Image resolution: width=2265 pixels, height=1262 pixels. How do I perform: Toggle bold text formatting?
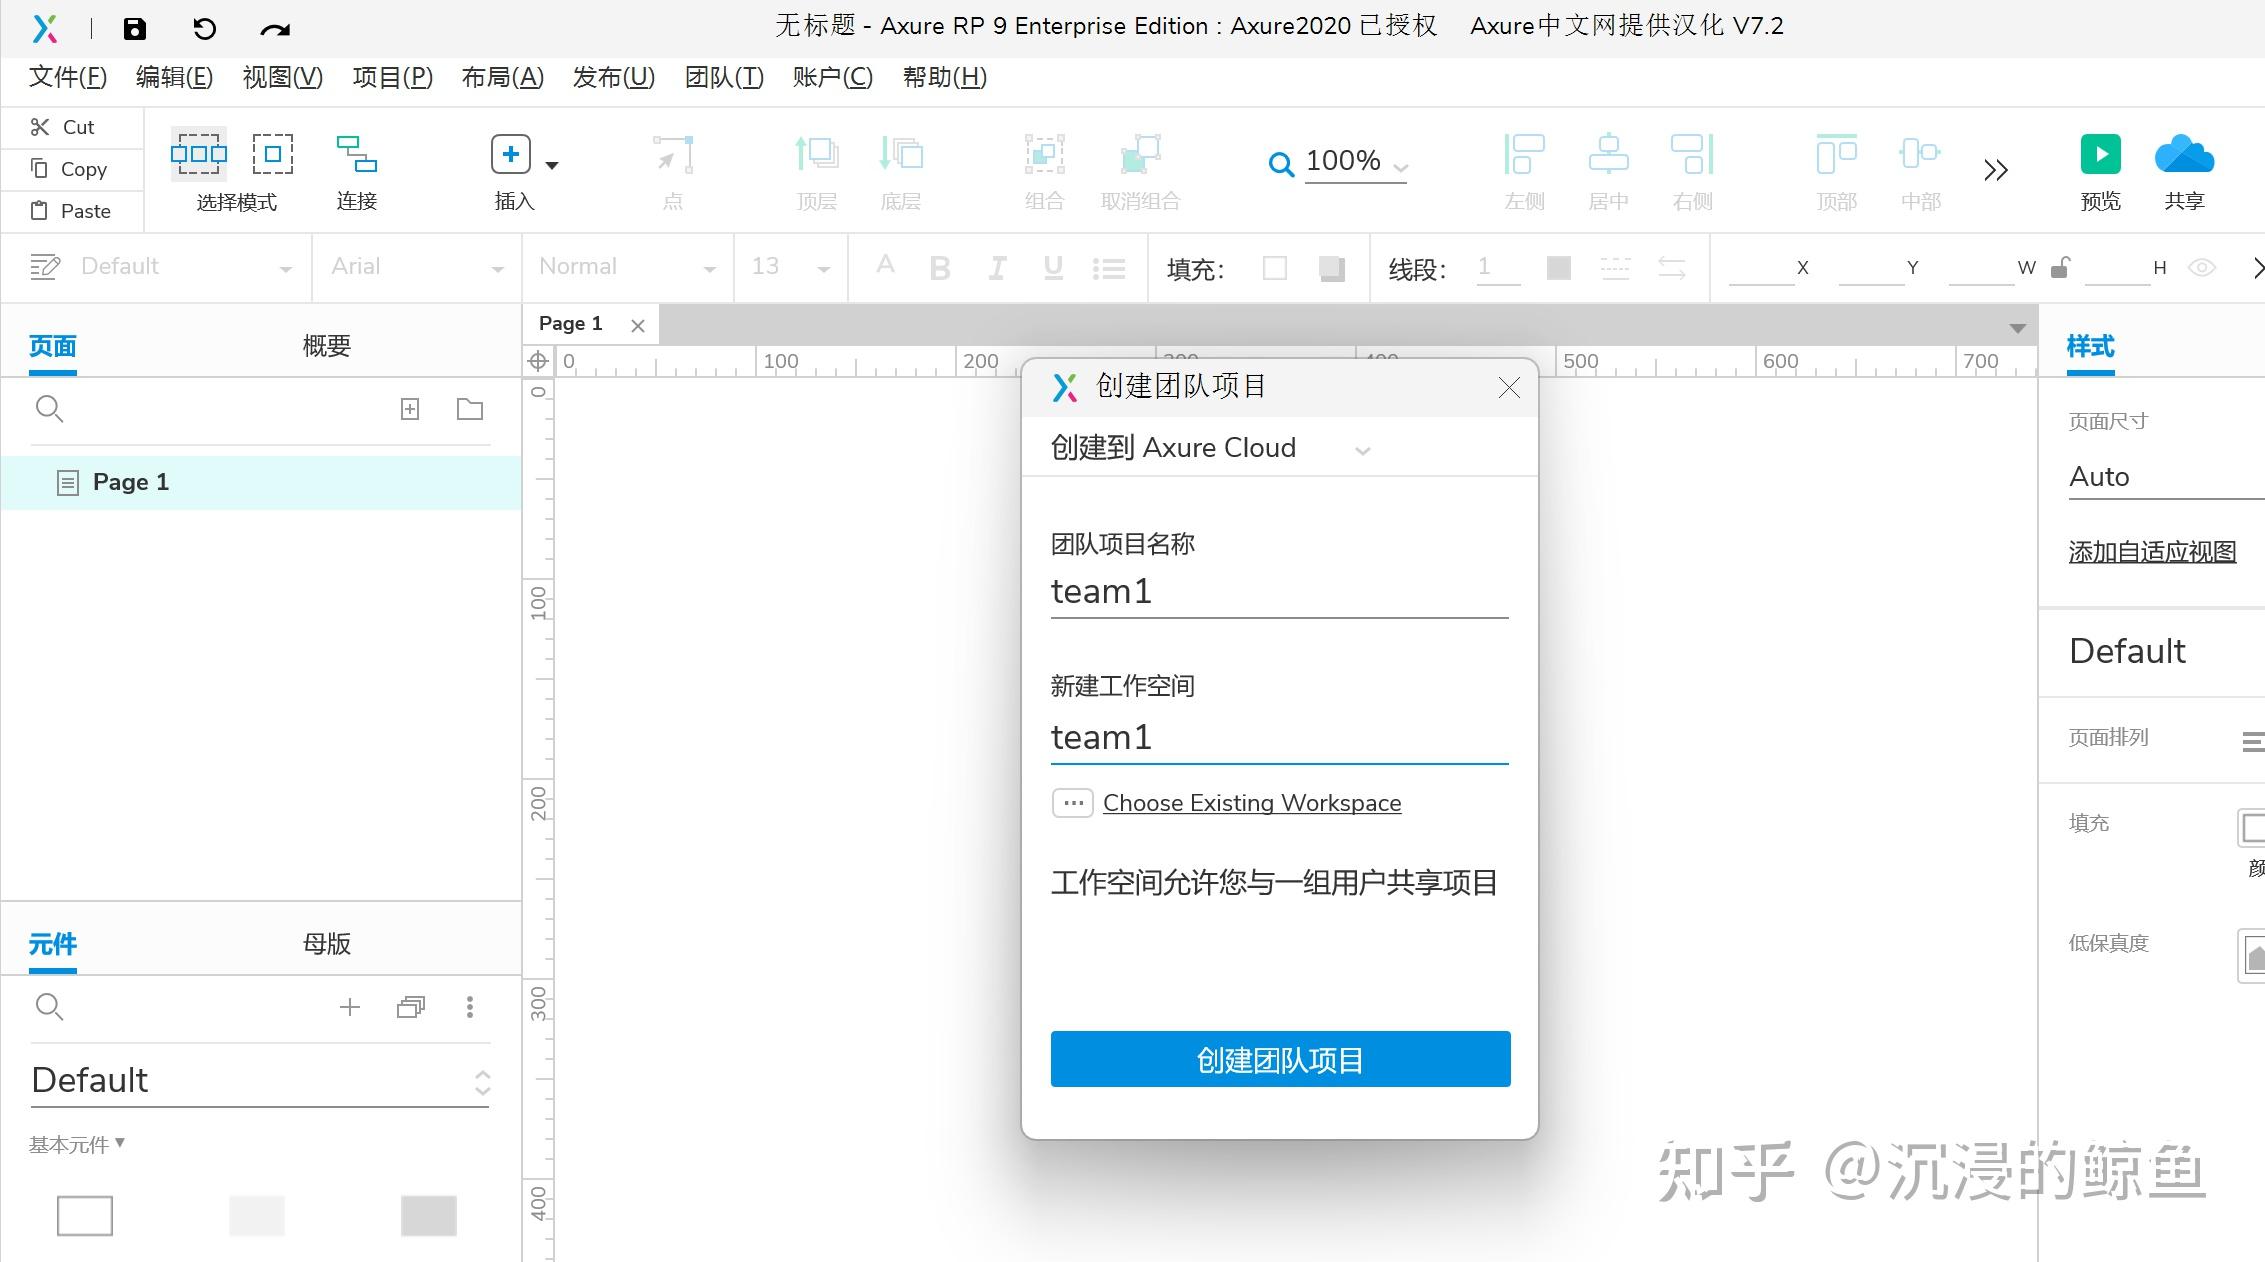pos(939,267)
